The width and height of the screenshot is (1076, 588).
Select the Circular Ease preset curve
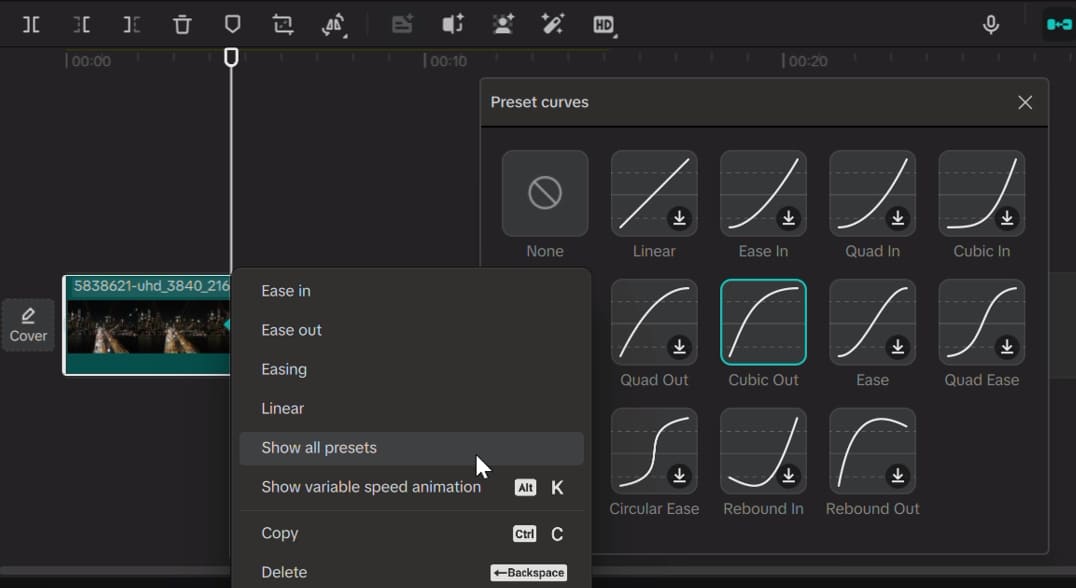click(x=654, y=451)
